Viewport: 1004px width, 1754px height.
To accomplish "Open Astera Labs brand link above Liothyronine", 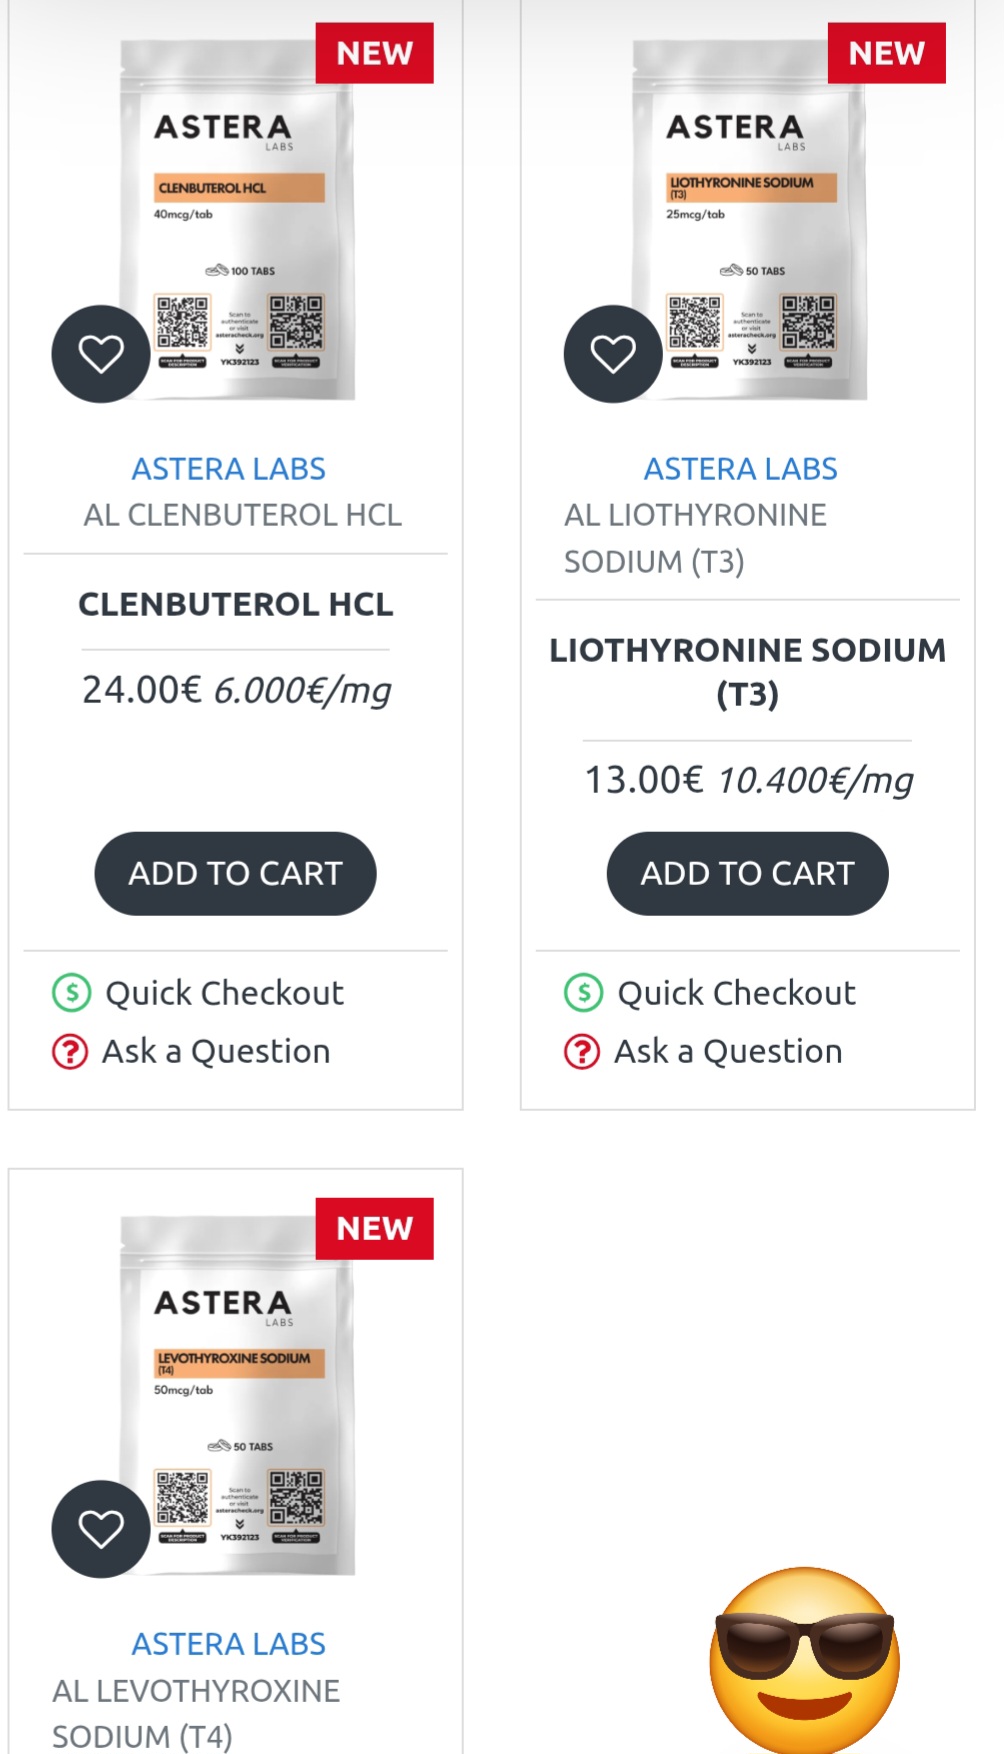I will coord(741,469).
